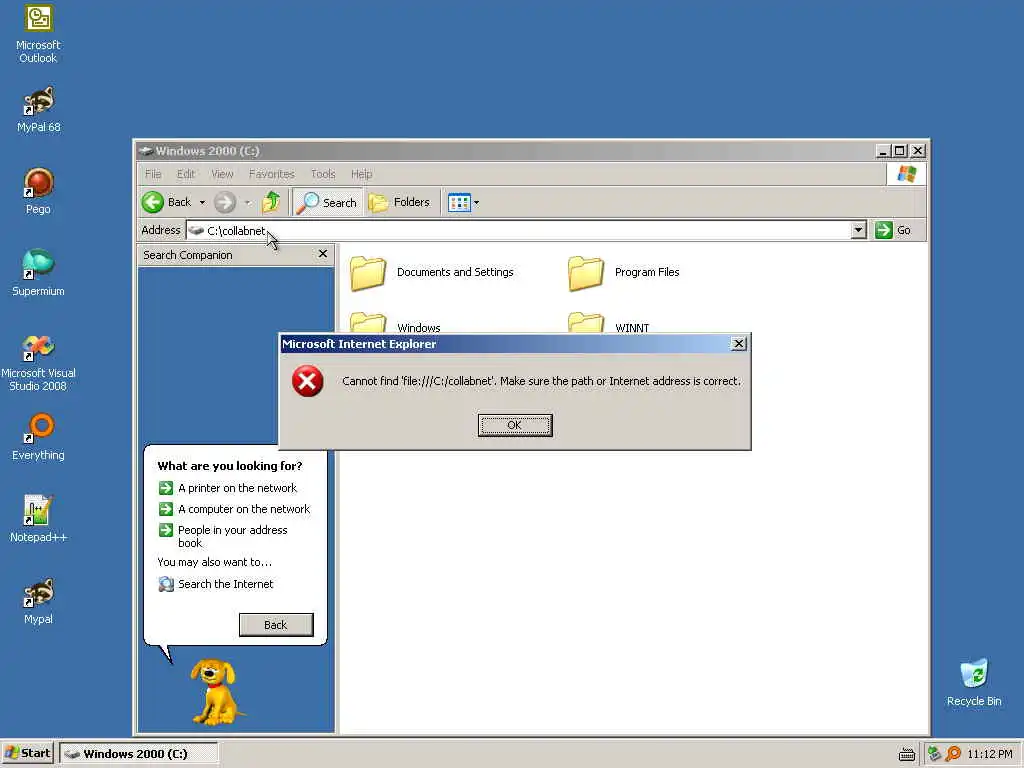Click the Windows 2000 (C:) taskbar button
Screen dimensions: 1024x768
(x=138, y=754)
